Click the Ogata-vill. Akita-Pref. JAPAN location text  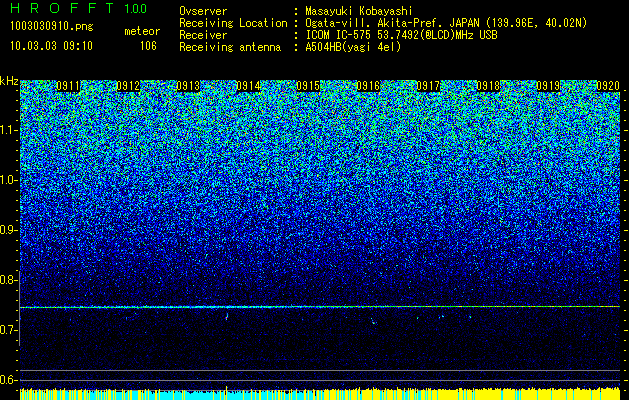click(x=446, y=23)
